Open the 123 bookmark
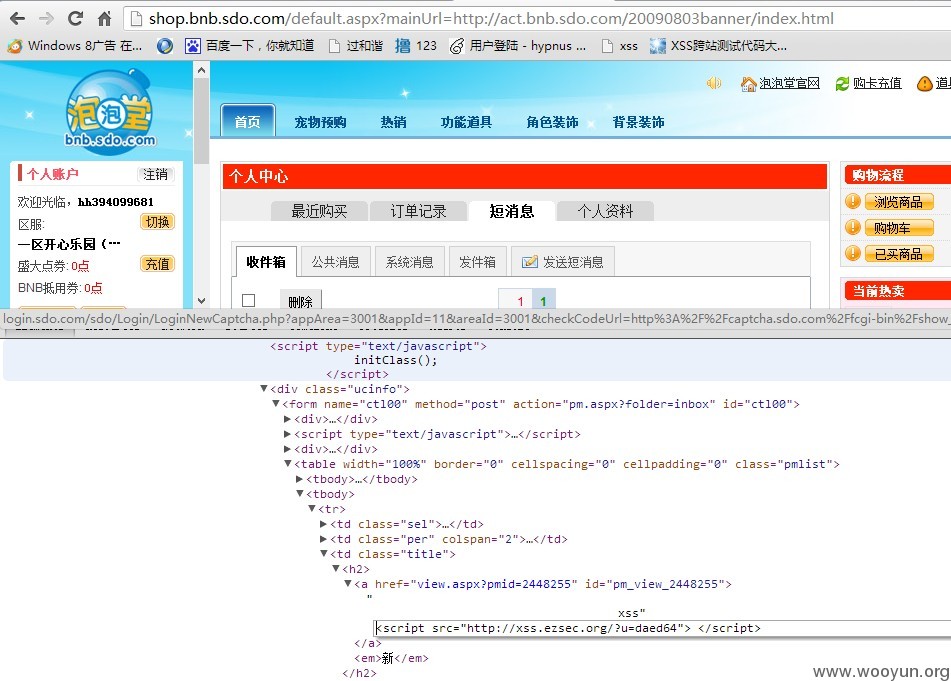This screenshot has height=681, width=951. coord(415,45)
